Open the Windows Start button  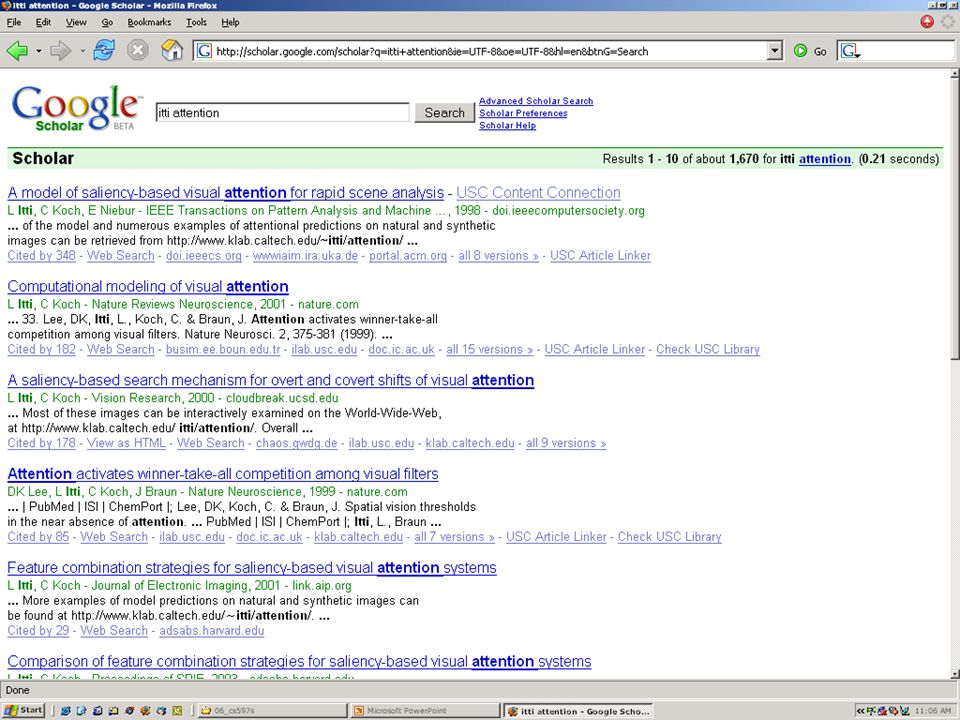pos(23,710)
